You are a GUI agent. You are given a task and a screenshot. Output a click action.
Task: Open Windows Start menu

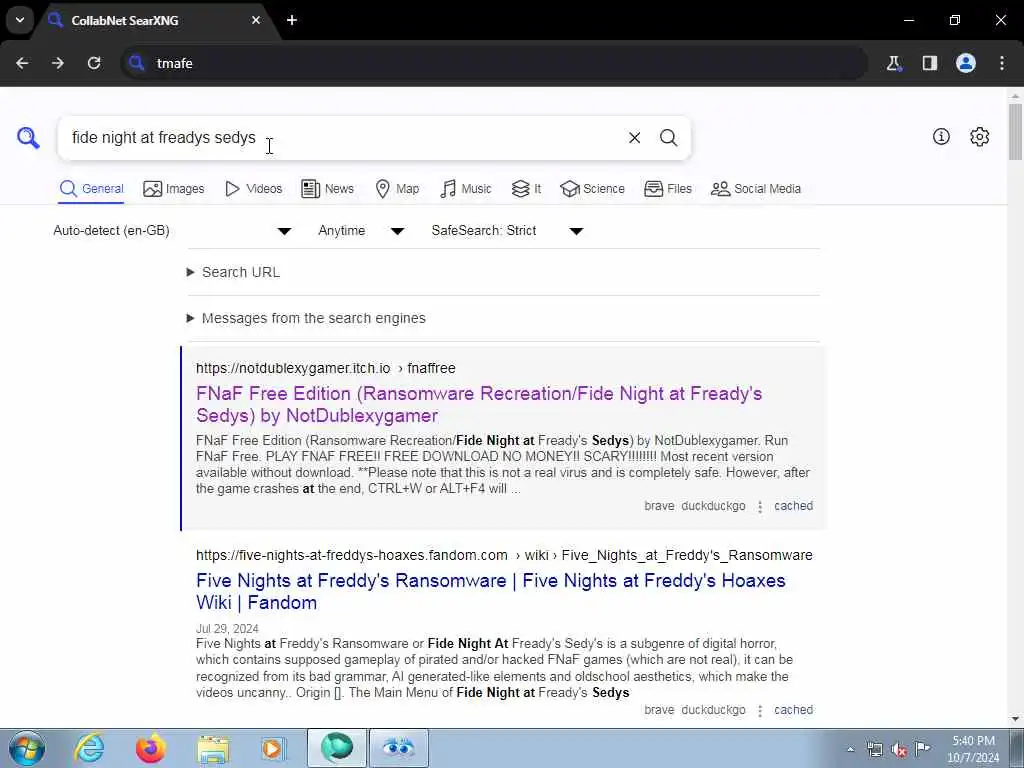pyautogui.click(x=27, y=748)
